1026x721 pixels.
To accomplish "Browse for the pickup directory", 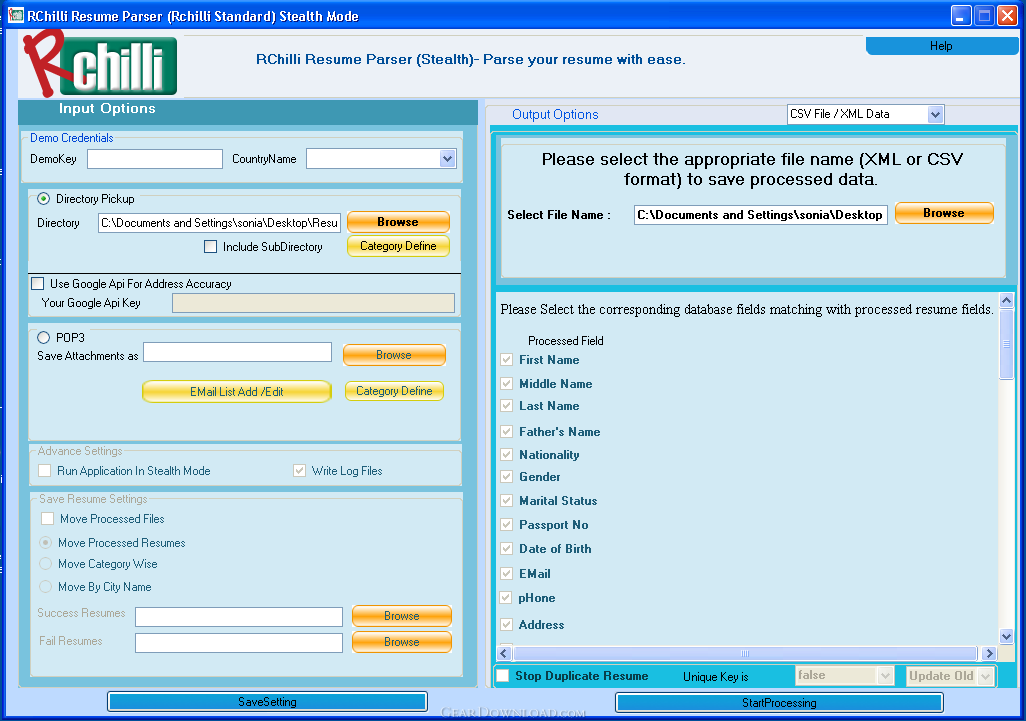I will pos(398,222).
